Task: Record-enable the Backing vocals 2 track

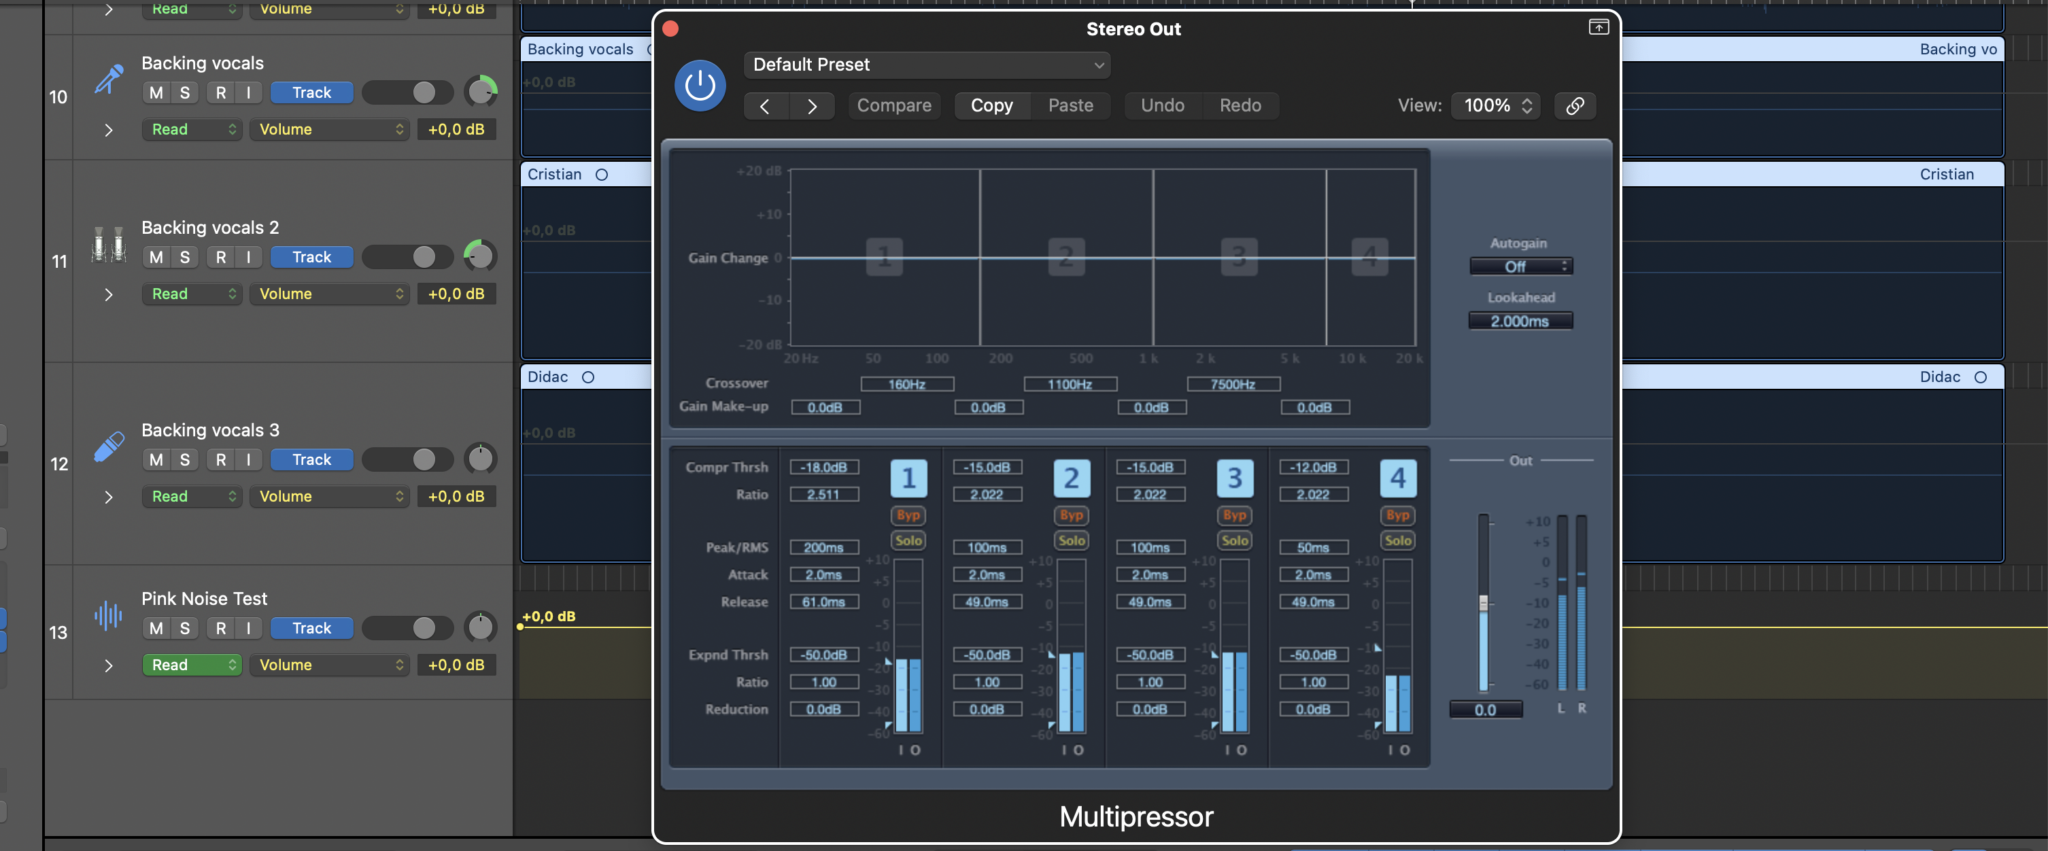Action: pyautogui.click(x=221, y=257)
